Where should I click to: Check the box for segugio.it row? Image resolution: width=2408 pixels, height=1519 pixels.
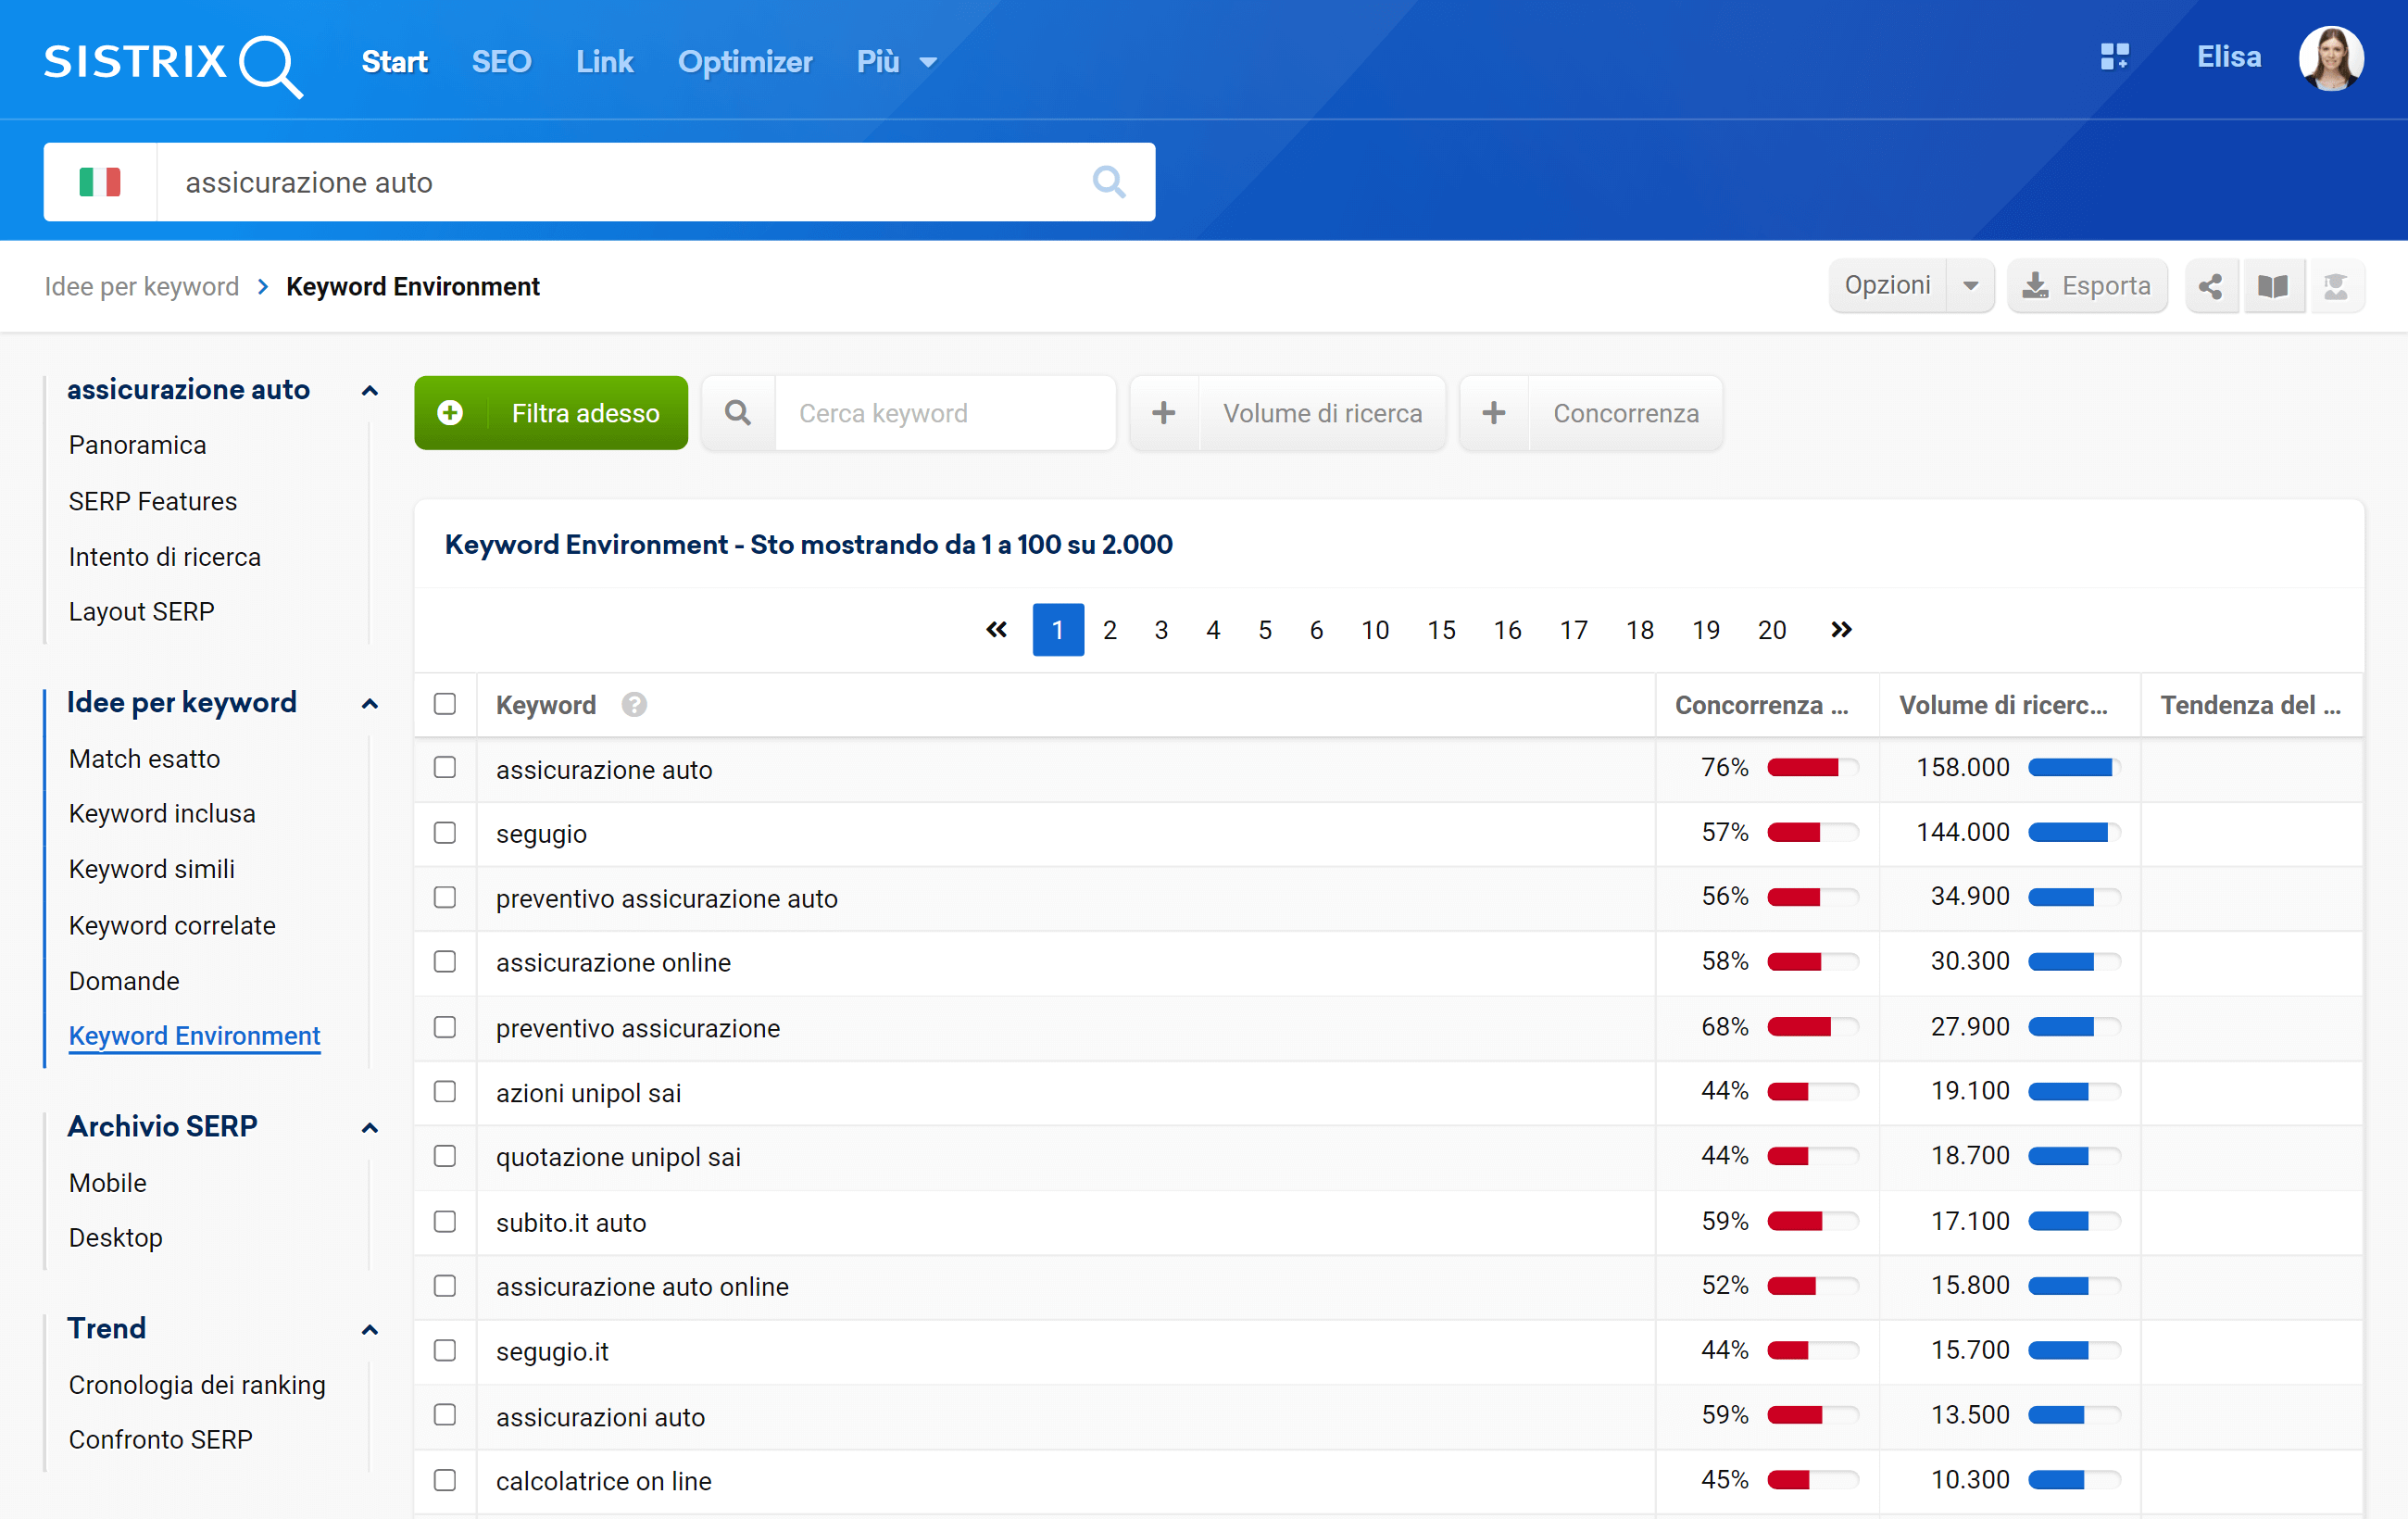click(x=445, y=1351)
